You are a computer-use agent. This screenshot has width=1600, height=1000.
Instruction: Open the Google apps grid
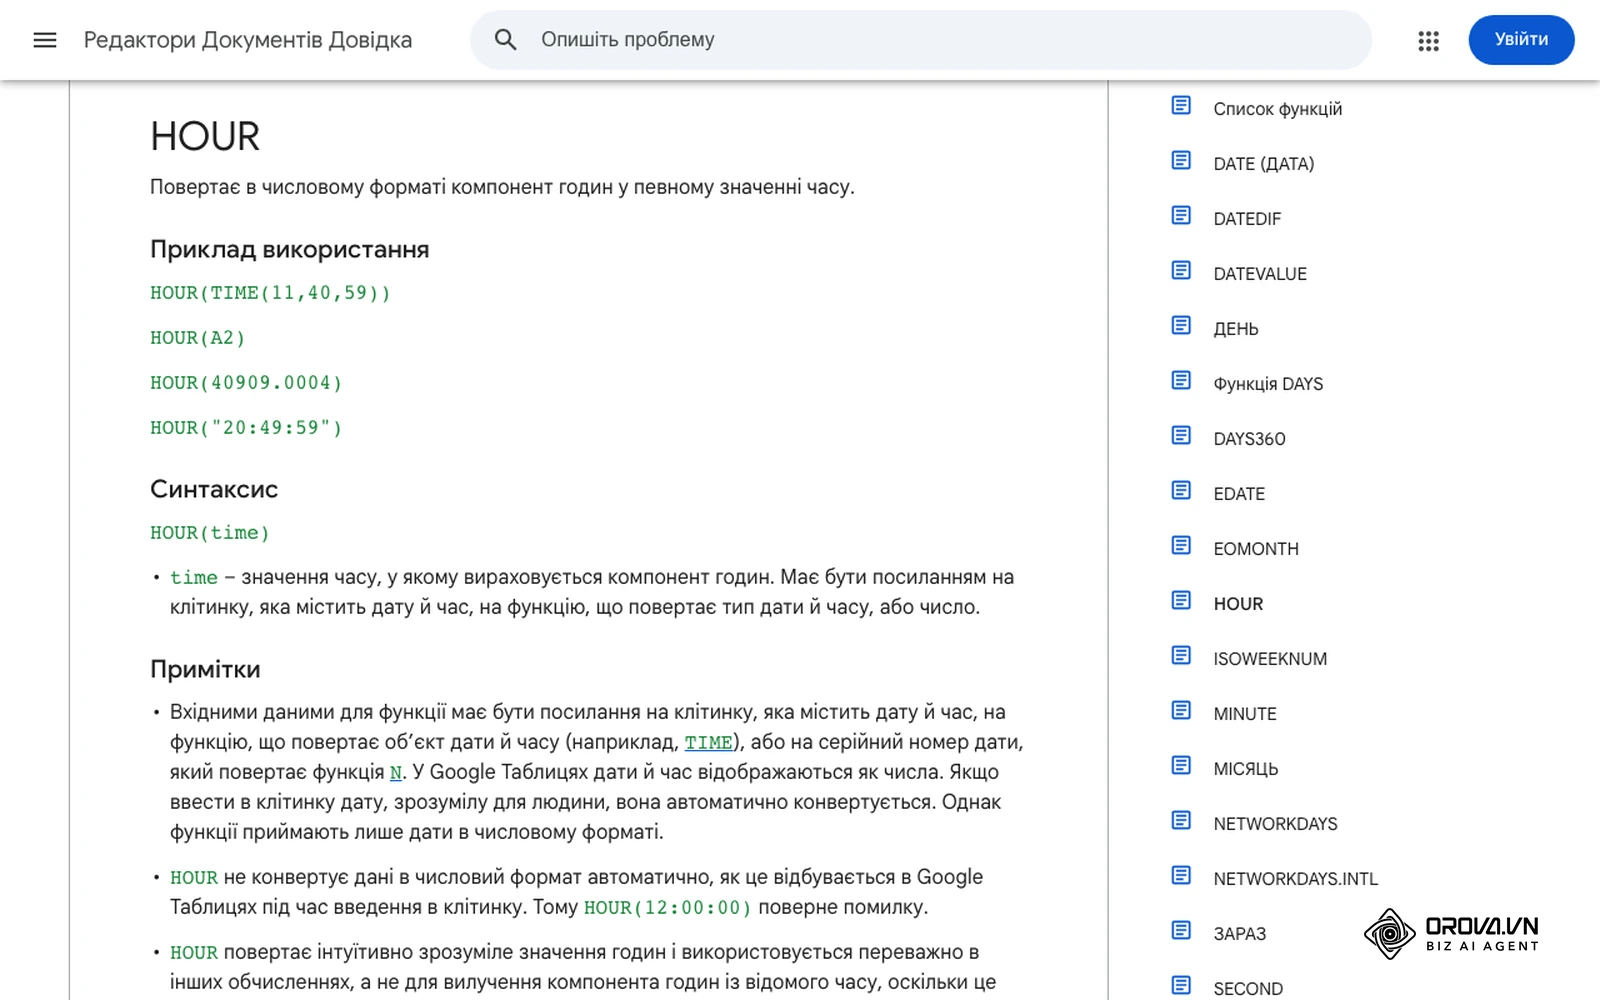coord(1428,40)
